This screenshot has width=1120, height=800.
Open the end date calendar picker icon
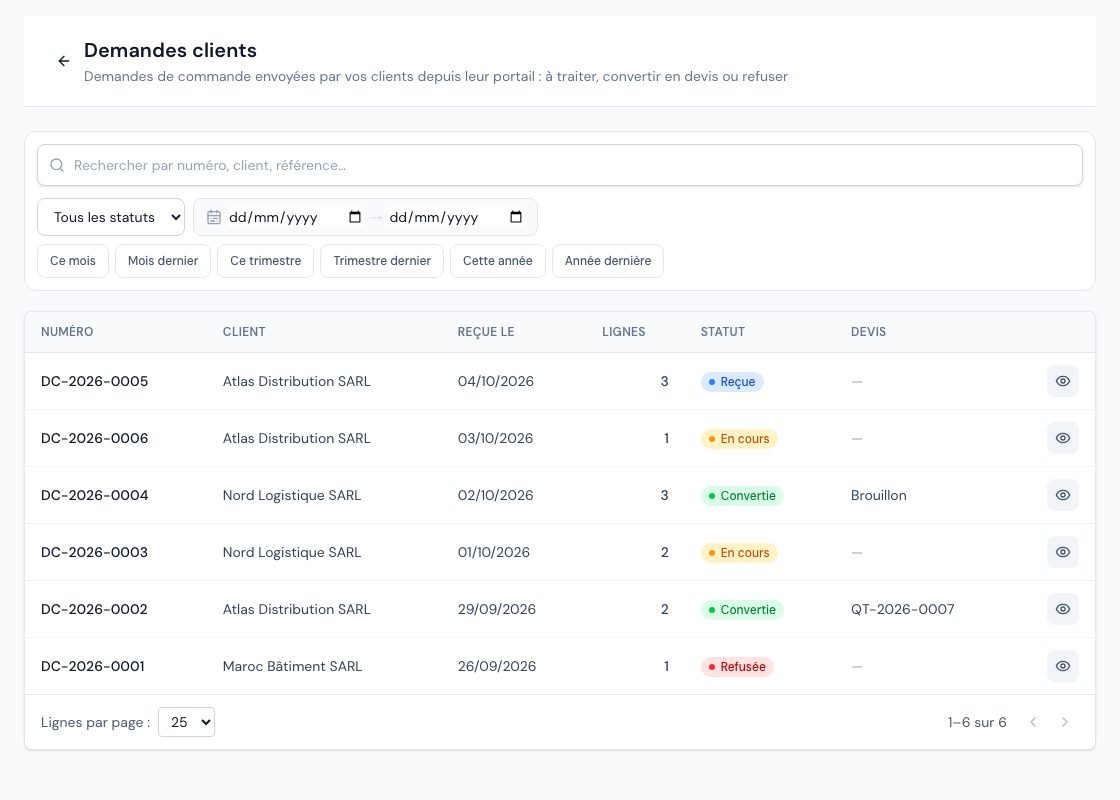click(516, 217)
